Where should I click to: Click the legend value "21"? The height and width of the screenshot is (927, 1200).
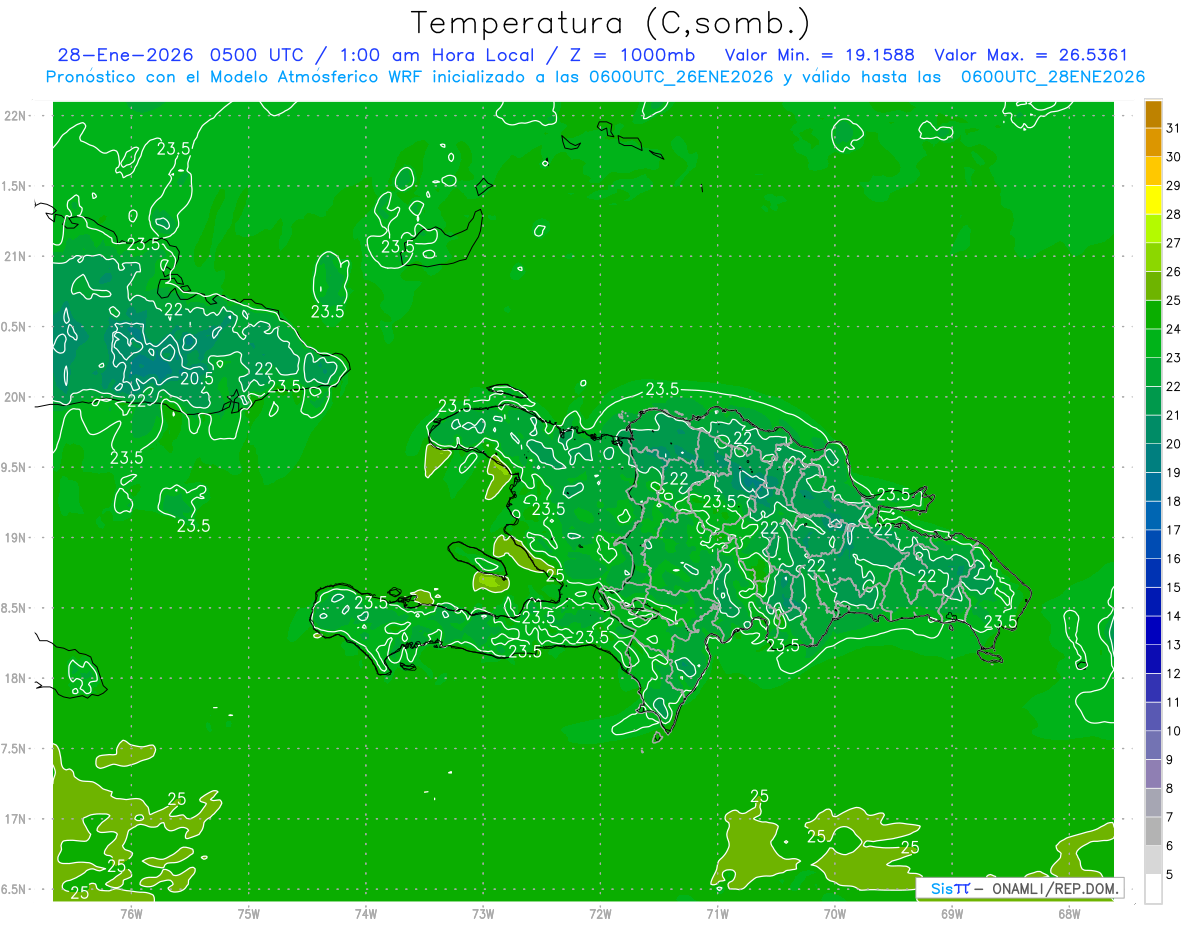coord(1174,415)
